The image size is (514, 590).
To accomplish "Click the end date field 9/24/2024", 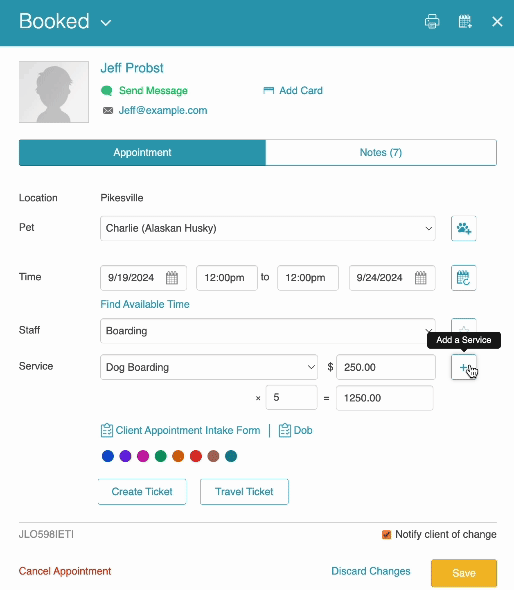I will (392, 278).
